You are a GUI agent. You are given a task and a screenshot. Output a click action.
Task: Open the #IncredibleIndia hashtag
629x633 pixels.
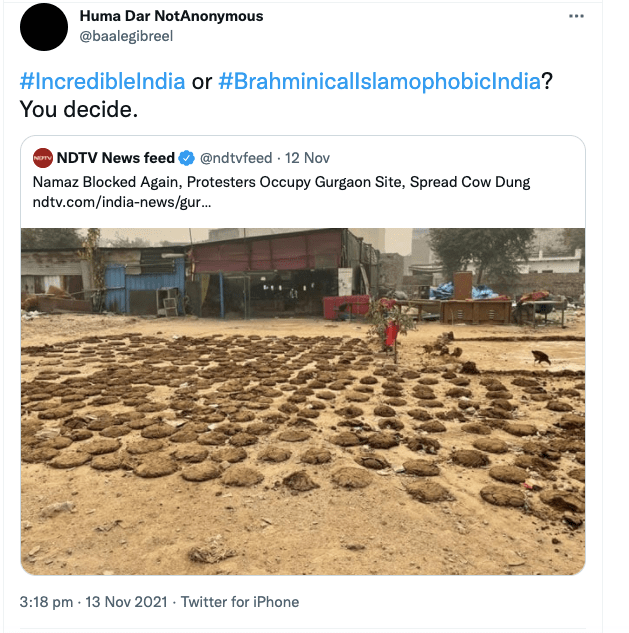(102, 81)
